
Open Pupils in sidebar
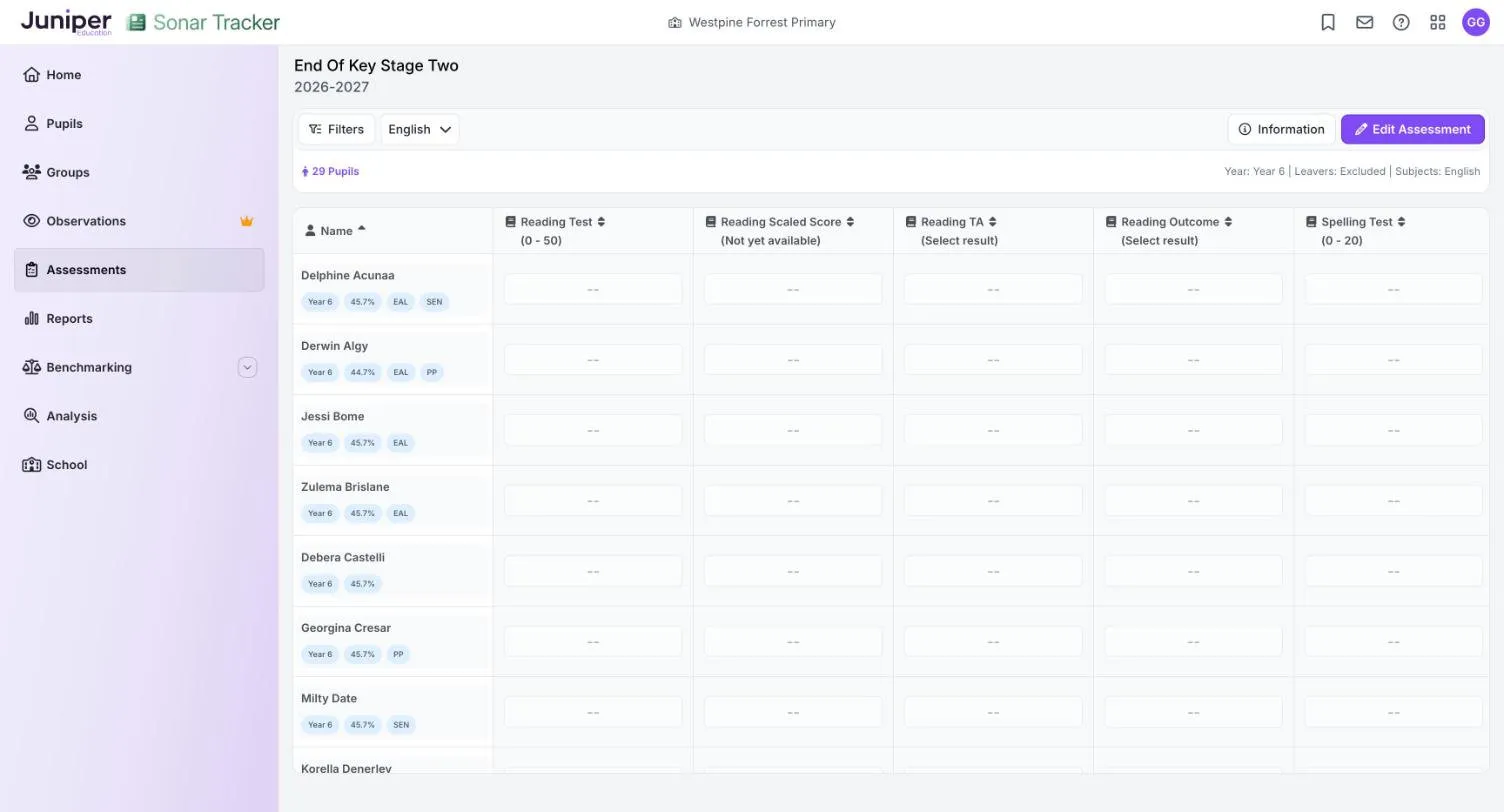(x=139, y=124)
